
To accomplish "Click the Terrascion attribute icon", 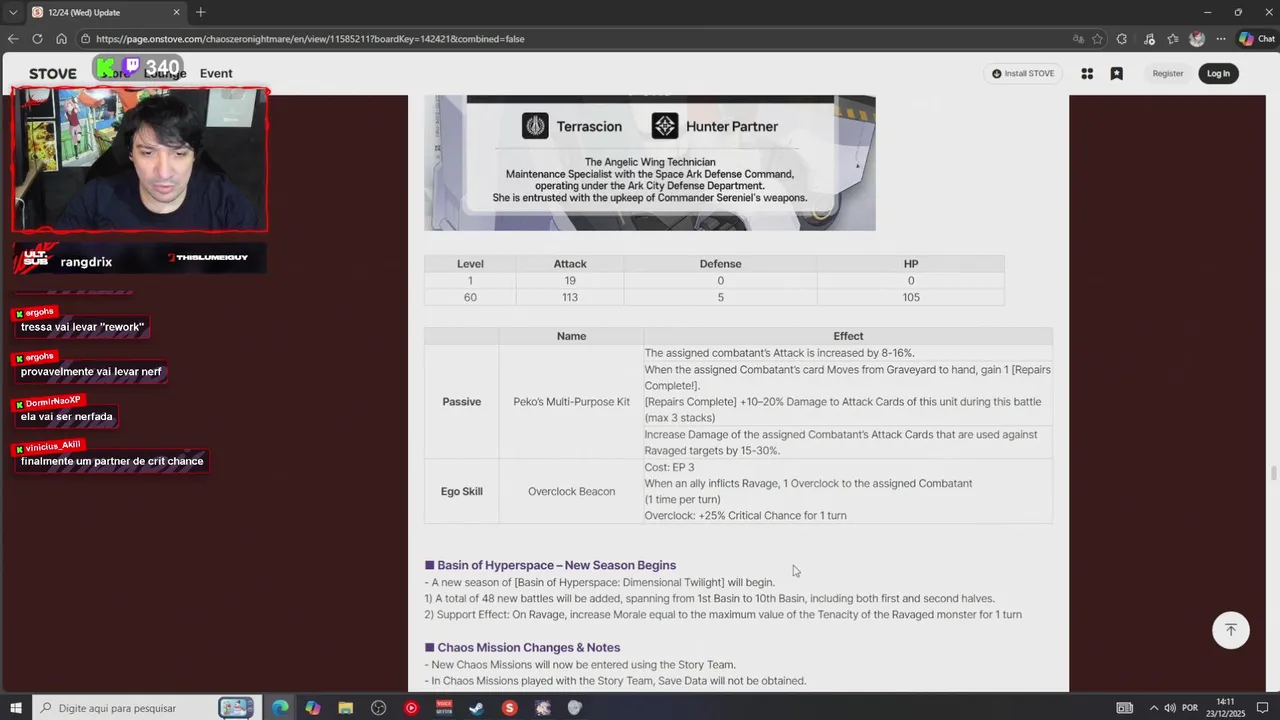I will pyautogui.click(x=535, y=126).
